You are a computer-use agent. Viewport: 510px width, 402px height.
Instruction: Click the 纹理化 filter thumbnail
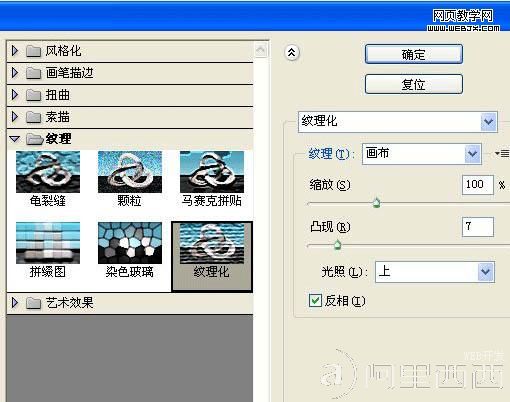click(x=212, y=244)
